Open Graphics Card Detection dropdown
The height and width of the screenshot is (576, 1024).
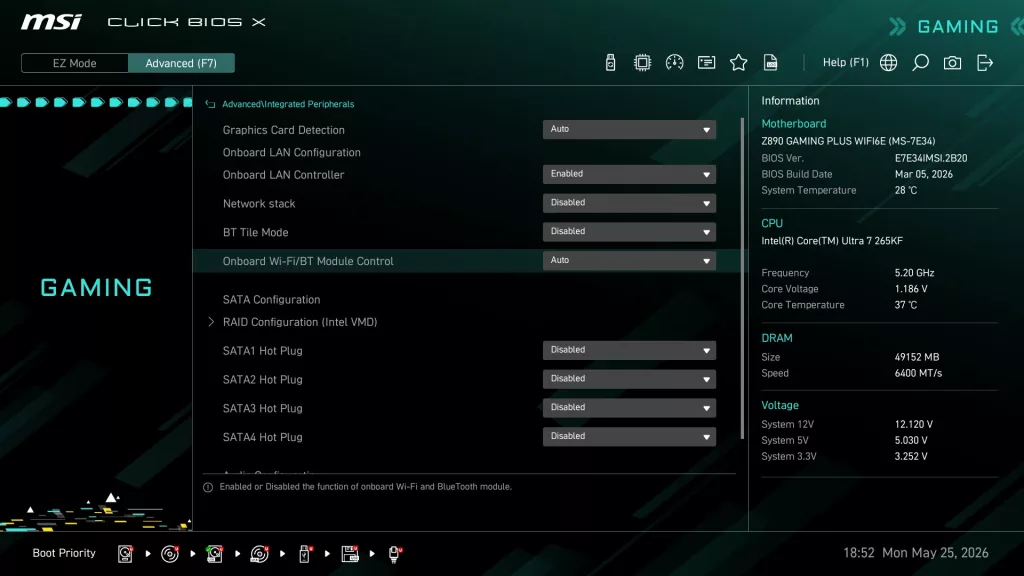click(x=629, y=129)
